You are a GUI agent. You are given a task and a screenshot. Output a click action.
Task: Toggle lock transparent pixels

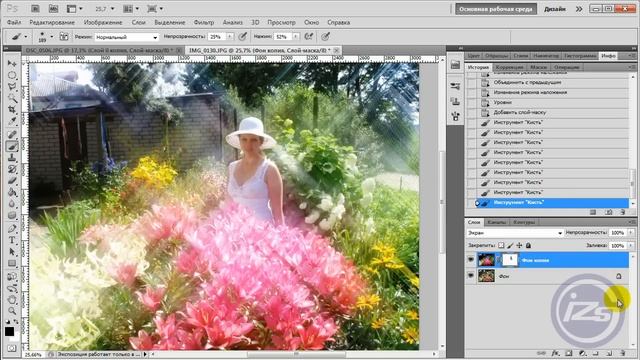(501, 245)
